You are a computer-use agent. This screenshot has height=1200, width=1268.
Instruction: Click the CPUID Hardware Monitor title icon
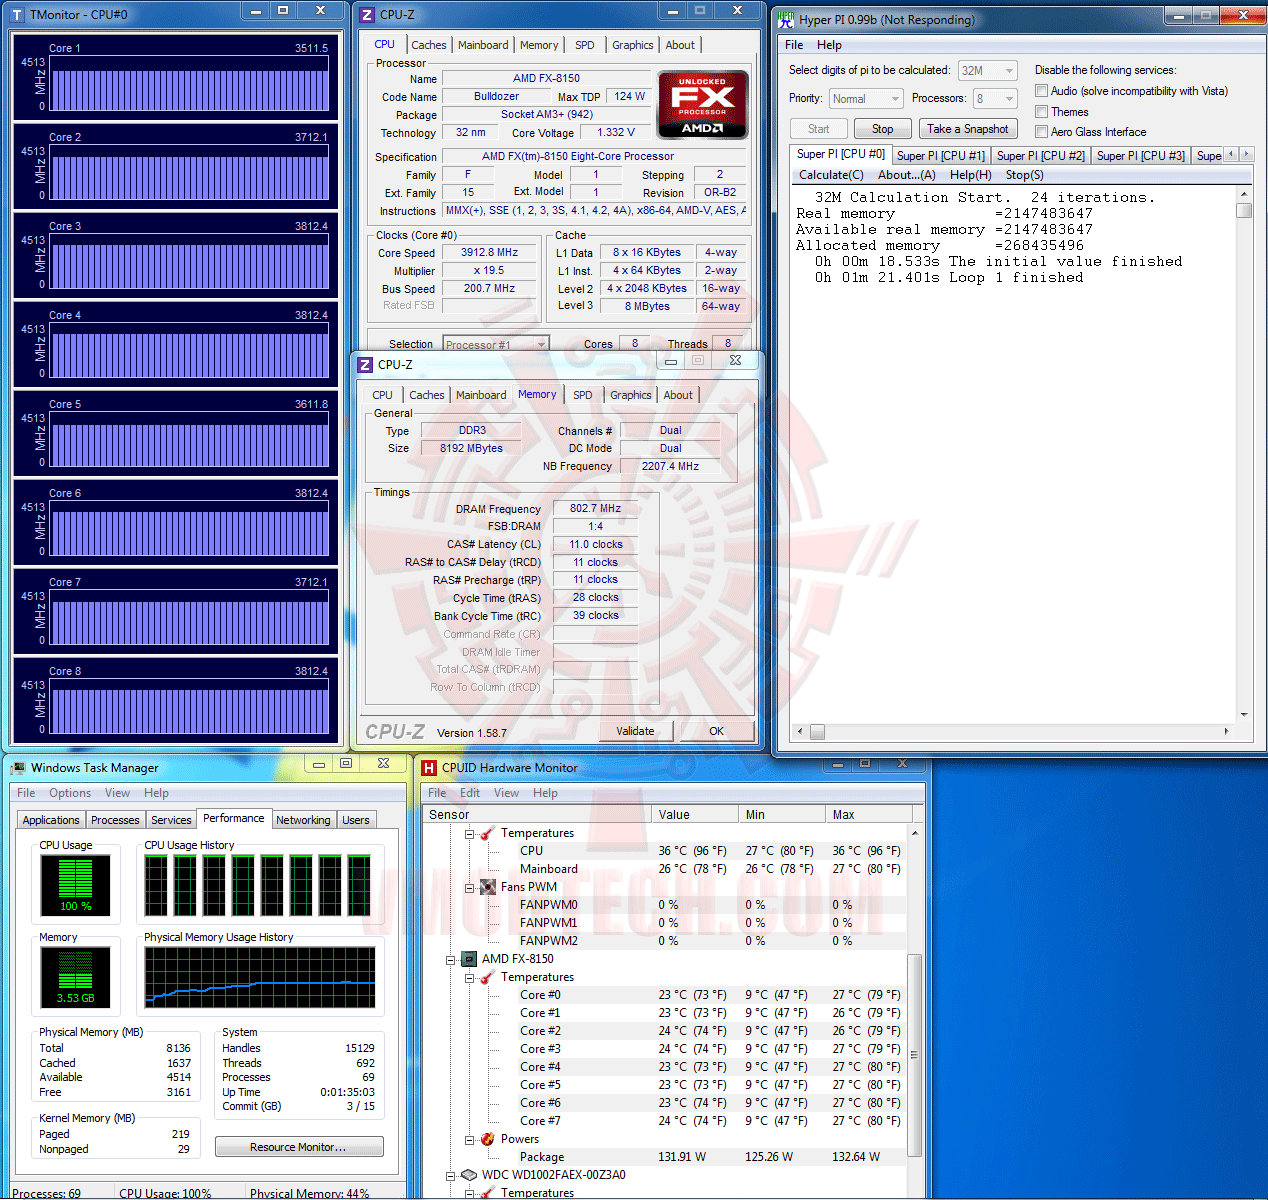[x=429, y=768]
